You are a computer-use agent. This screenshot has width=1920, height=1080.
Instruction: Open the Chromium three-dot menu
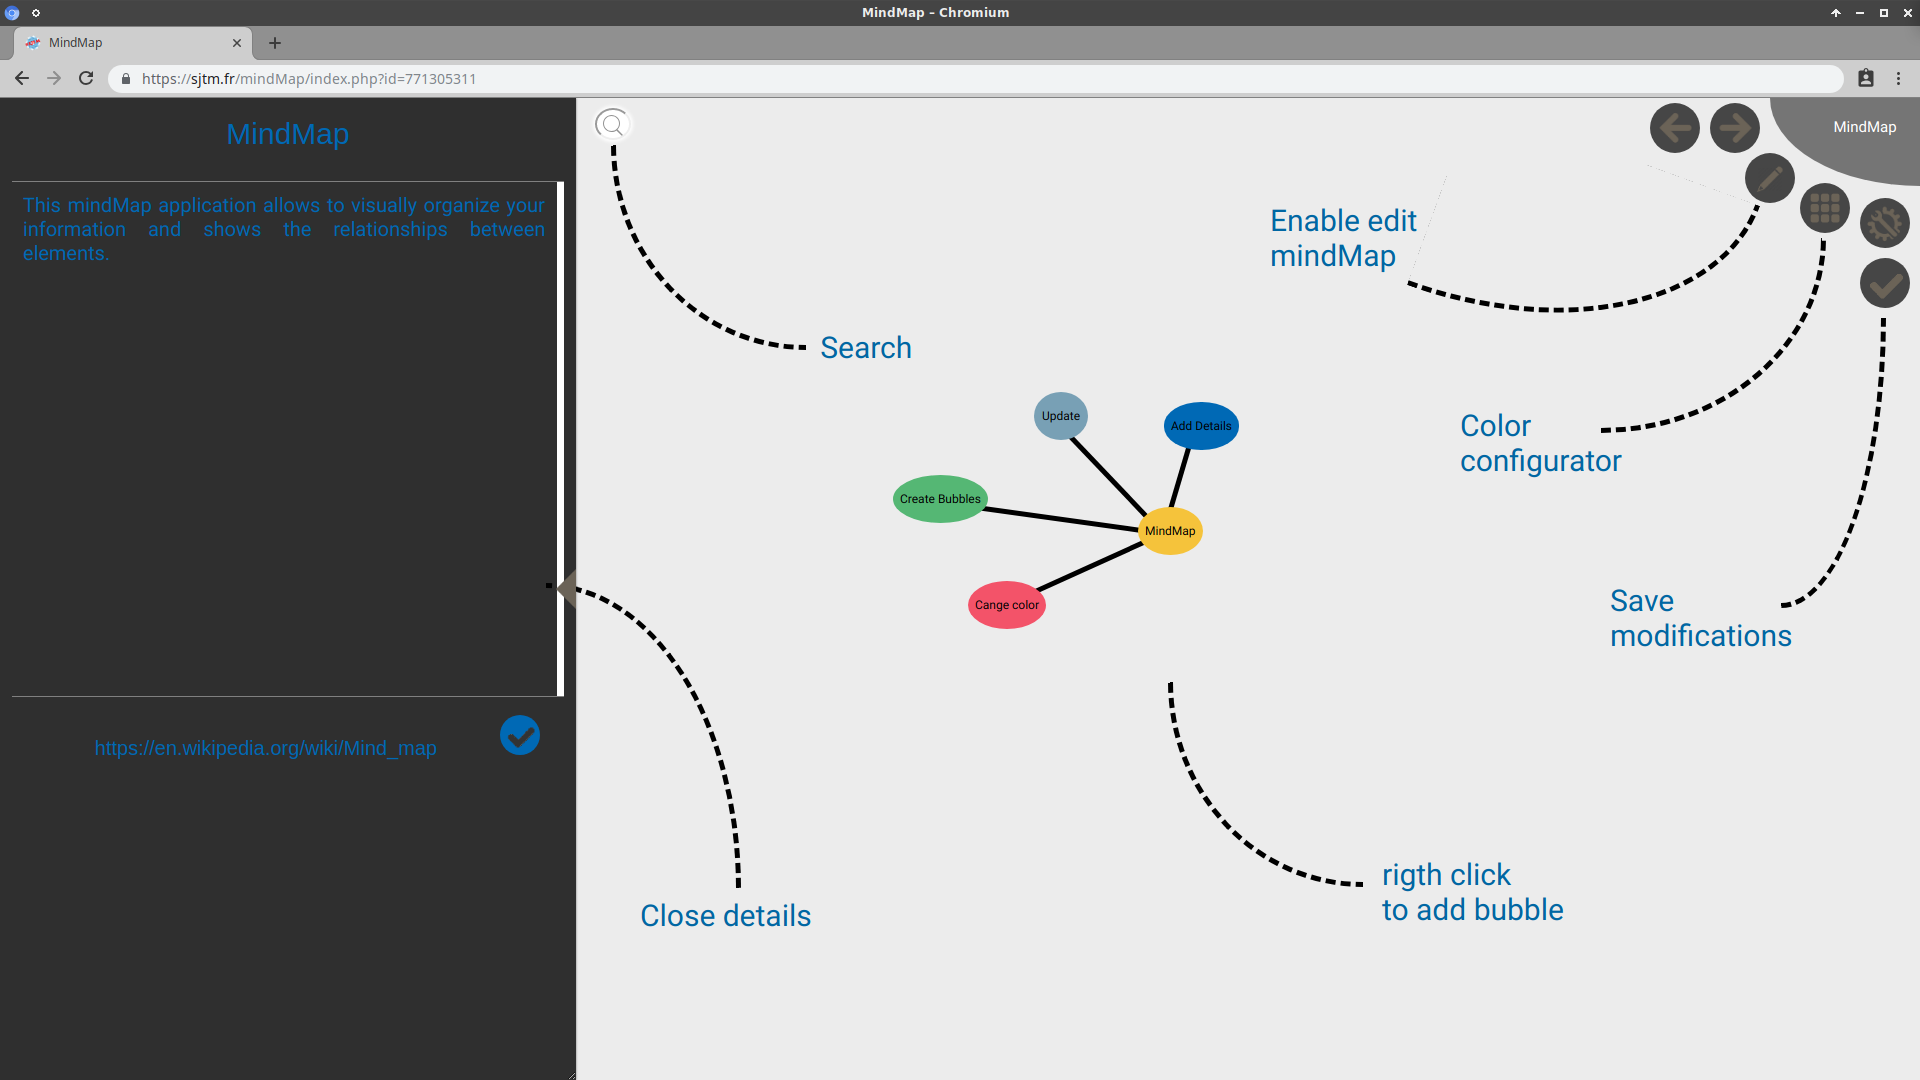pos(1898,78)
